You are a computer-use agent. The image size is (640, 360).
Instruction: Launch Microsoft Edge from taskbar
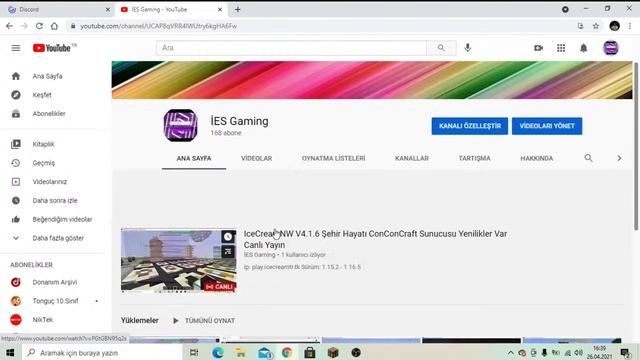coord(218,353)
